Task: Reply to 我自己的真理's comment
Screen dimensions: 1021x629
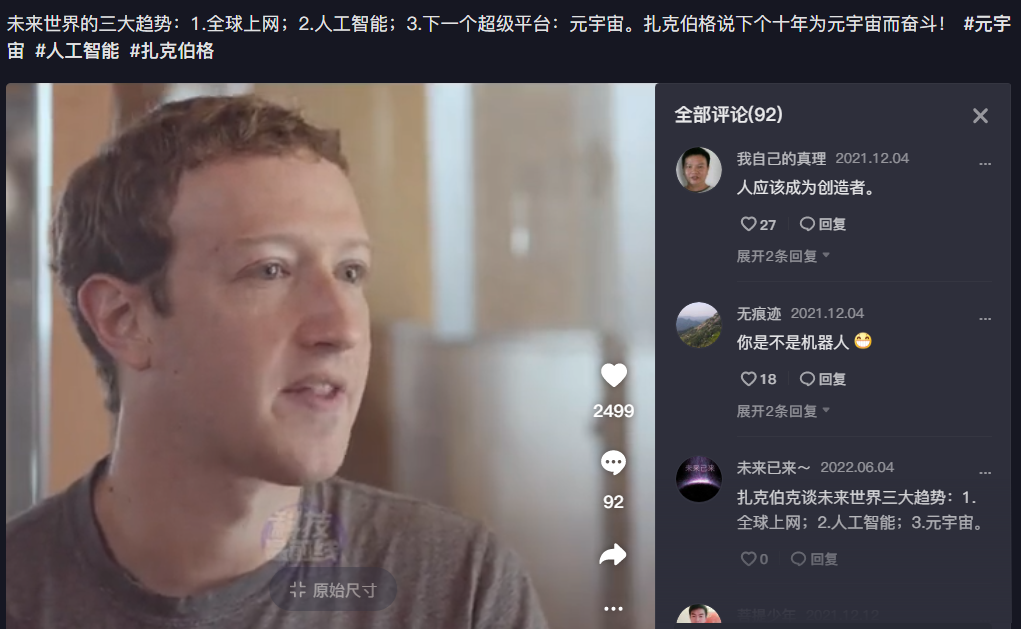Action: [823, 224]
